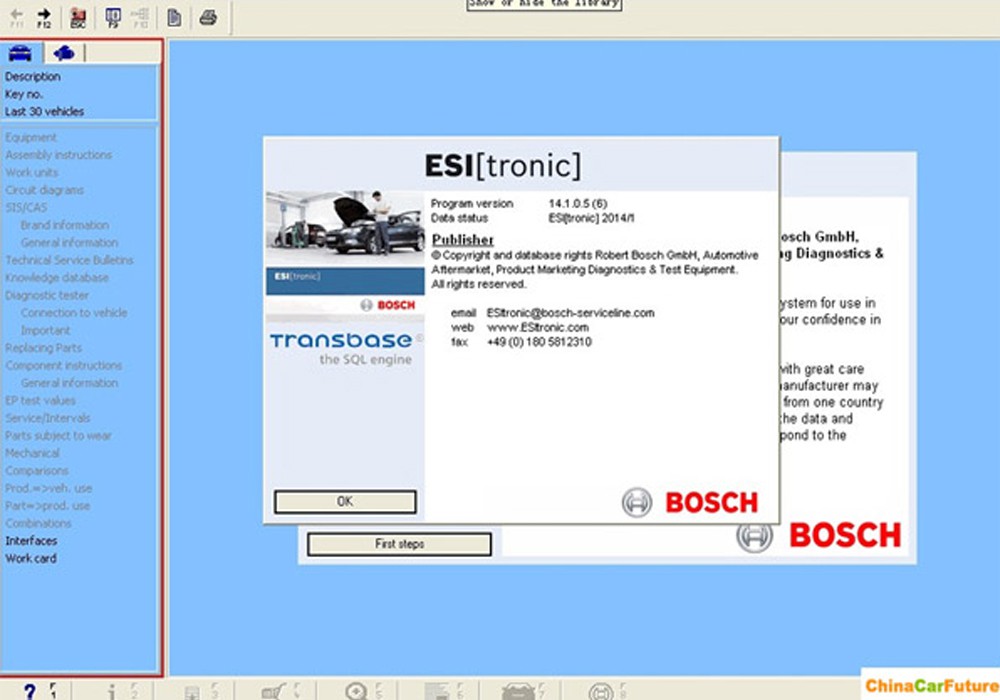Select SIS/CAS entry
Screen dimensions: 1000x700
coord(26,207)
